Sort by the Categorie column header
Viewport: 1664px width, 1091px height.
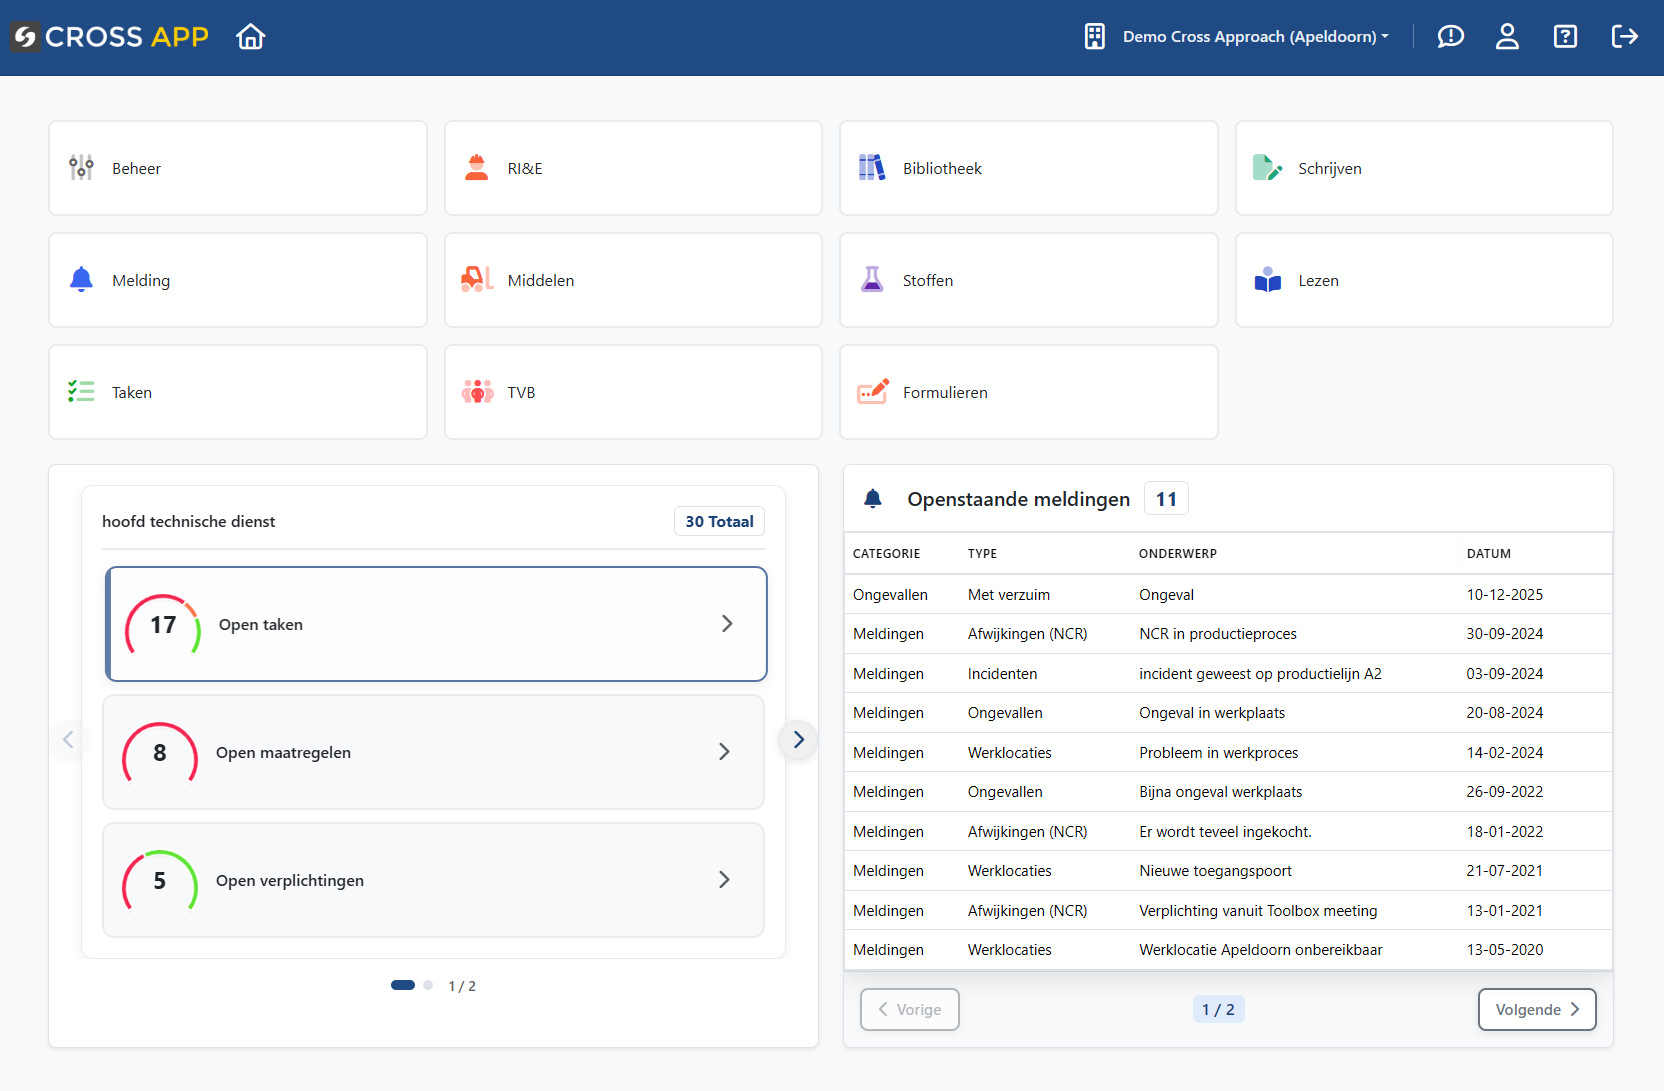coord(886,554)
